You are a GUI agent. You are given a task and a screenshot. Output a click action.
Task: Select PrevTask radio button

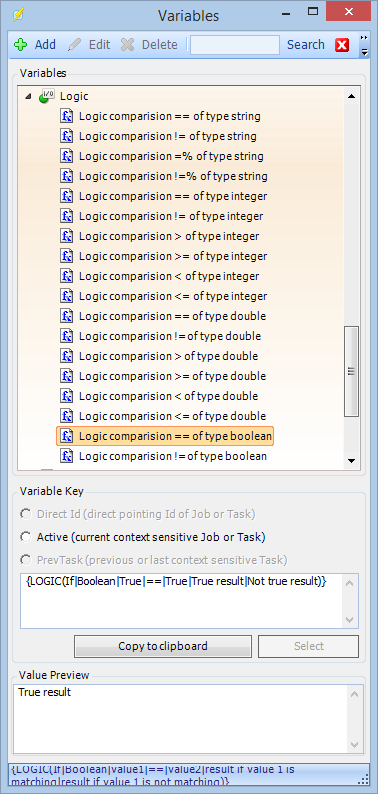[25, 560]
